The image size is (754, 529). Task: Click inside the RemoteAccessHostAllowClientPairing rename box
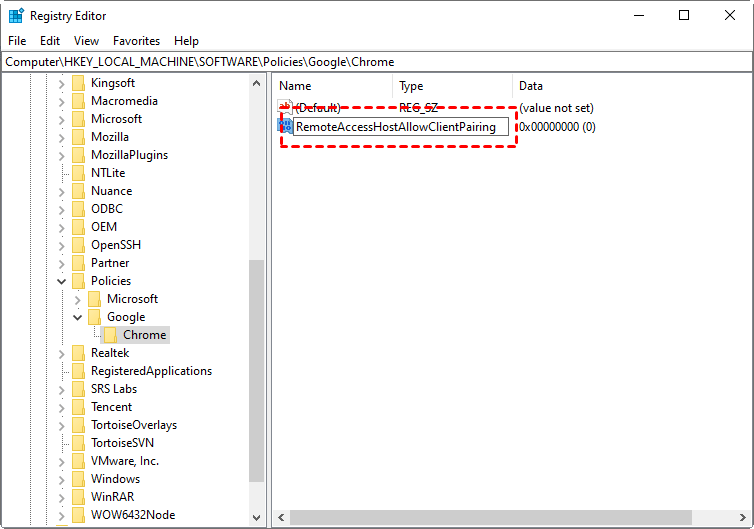point(400,126)
